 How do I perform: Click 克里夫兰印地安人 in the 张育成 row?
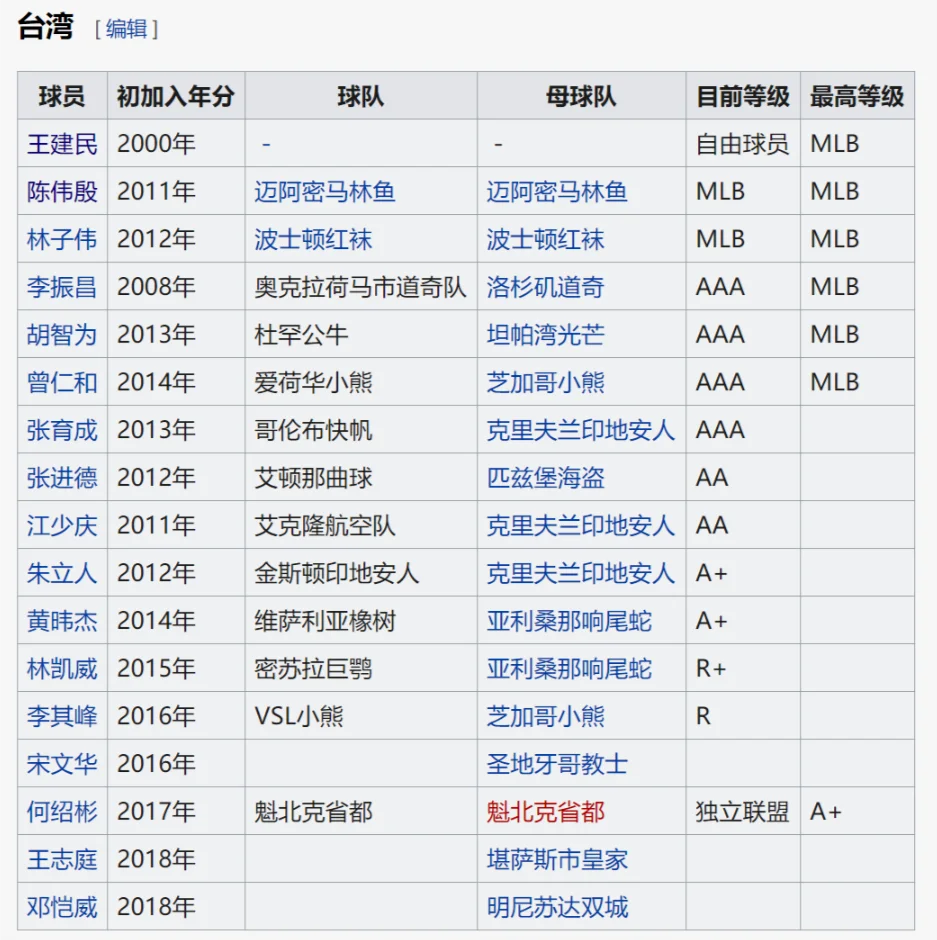coord(581,430)
